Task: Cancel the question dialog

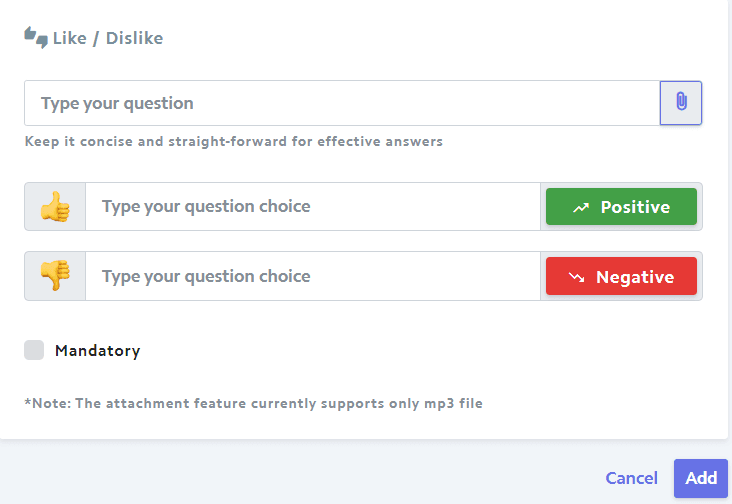Action: [x=632, y=478]
